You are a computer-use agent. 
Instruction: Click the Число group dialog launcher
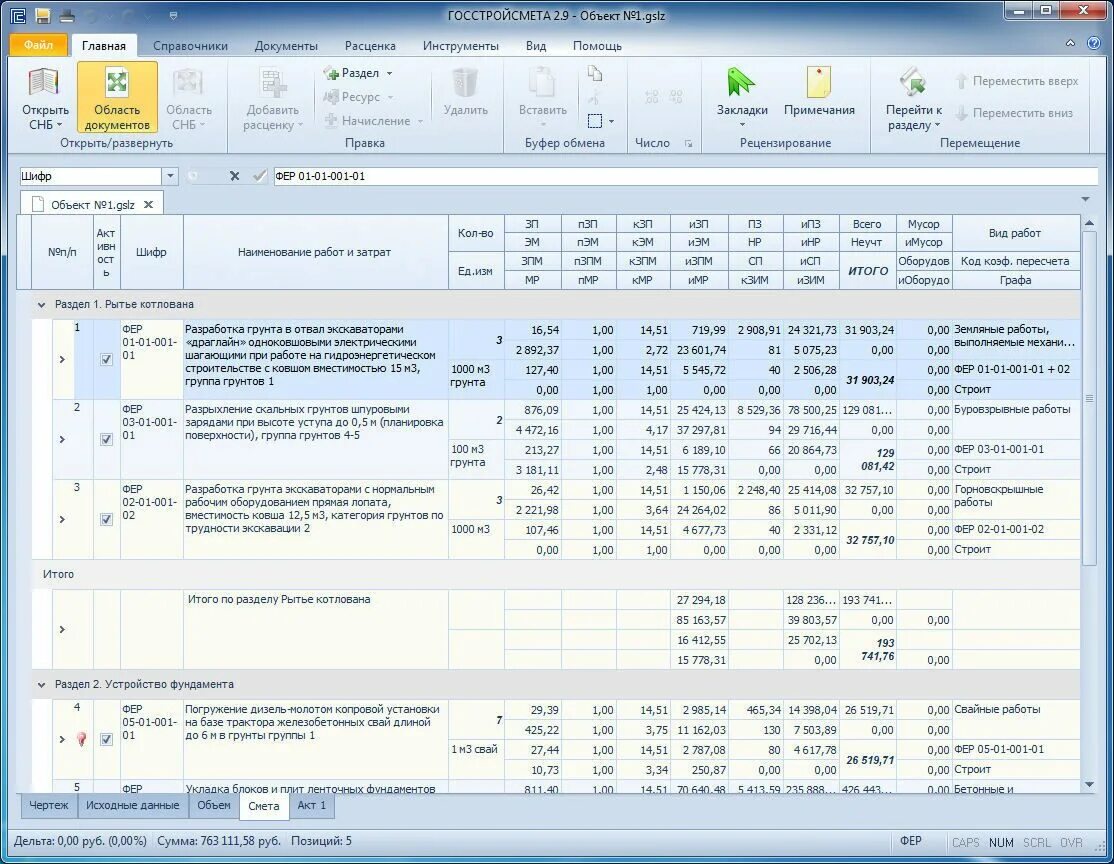pyautogui.click(x=688, y=144)
